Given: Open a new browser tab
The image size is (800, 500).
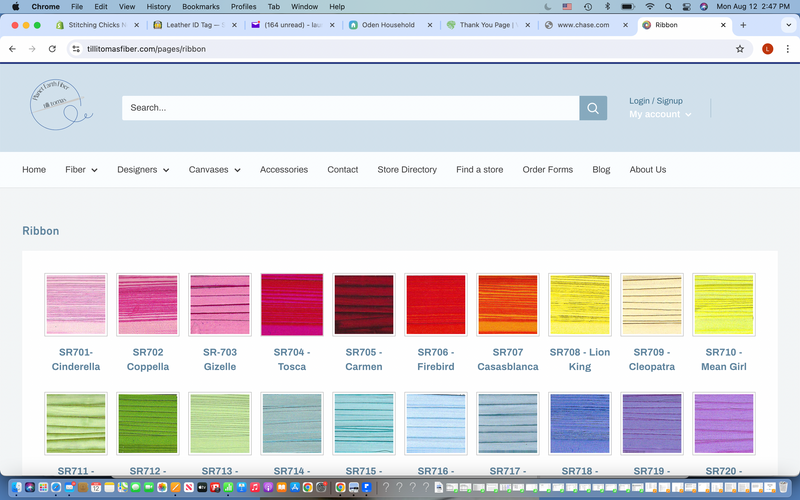Looking at the screenshot, I should pos(743,25).
